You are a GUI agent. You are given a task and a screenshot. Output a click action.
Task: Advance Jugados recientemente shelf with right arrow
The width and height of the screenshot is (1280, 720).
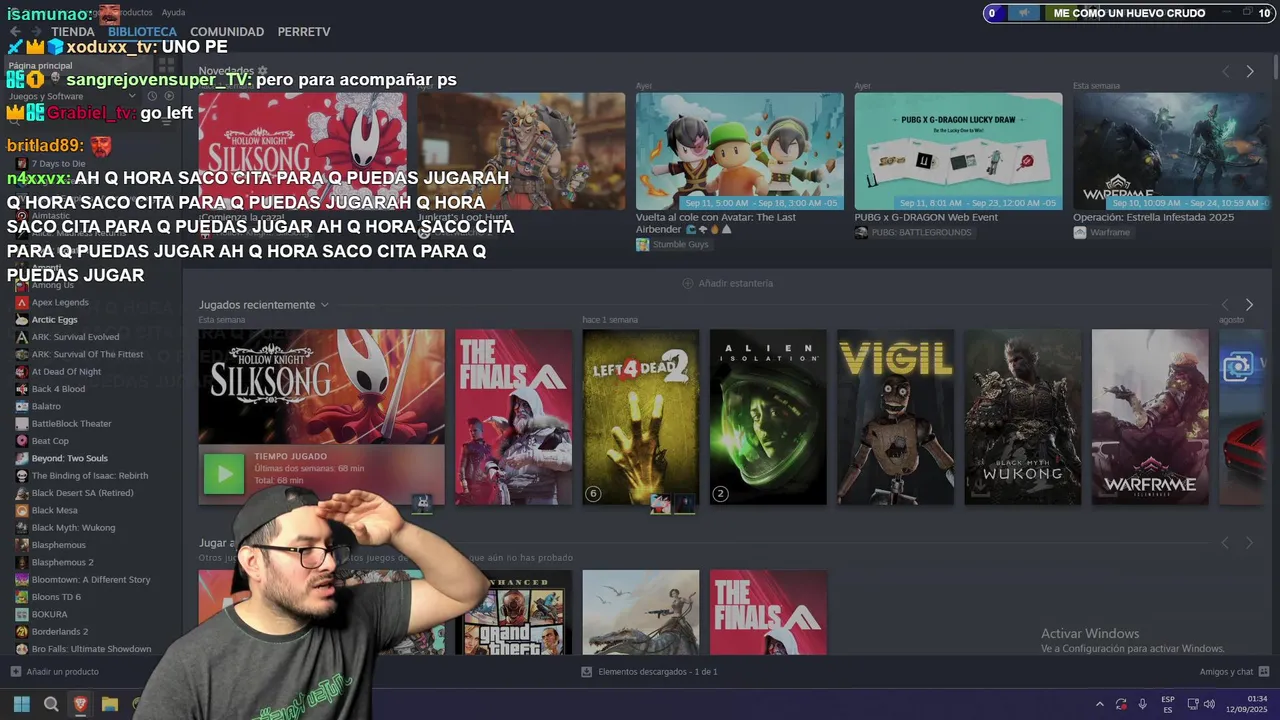1249,304
